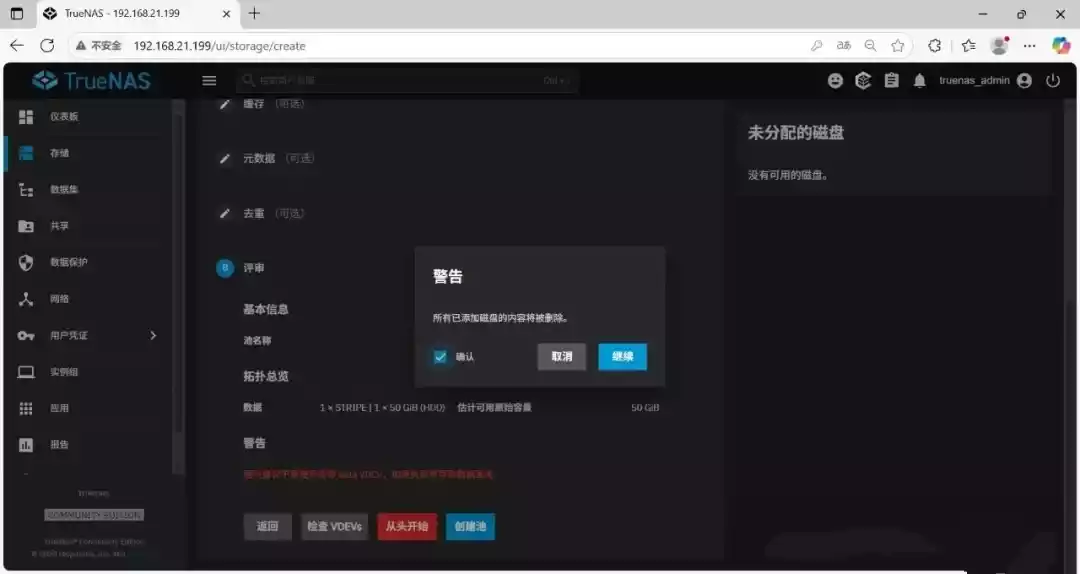Reload the page with refresh icon

coord(47,45)
